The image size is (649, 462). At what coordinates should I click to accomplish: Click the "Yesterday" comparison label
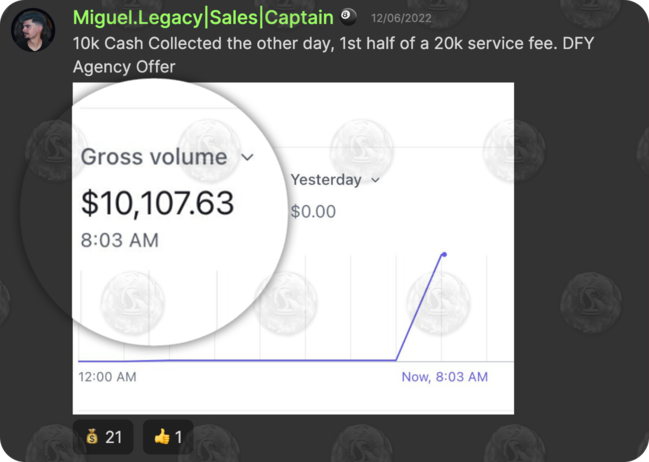point(326,180)
